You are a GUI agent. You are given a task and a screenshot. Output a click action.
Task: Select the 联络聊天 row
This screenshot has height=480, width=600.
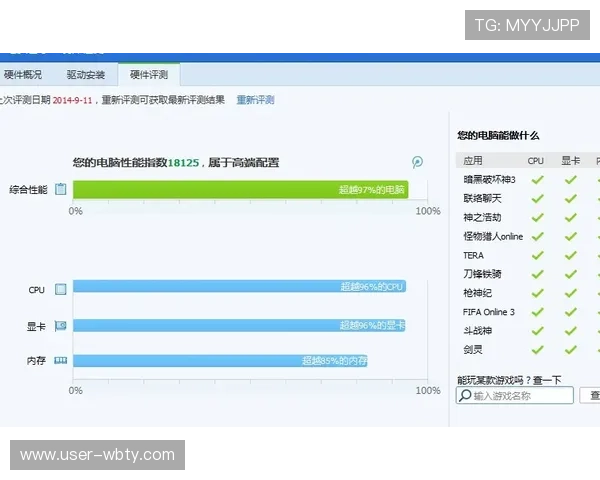[x=528, y=198]
